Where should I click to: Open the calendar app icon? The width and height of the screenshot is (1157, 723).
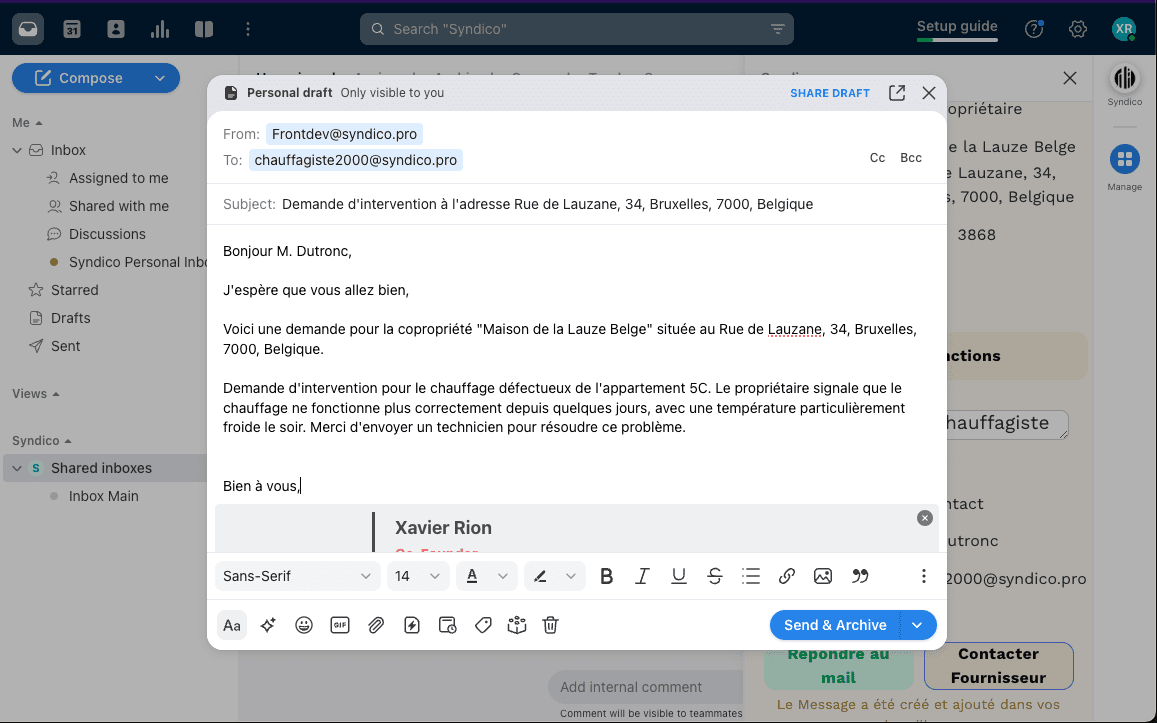(71, 28)
